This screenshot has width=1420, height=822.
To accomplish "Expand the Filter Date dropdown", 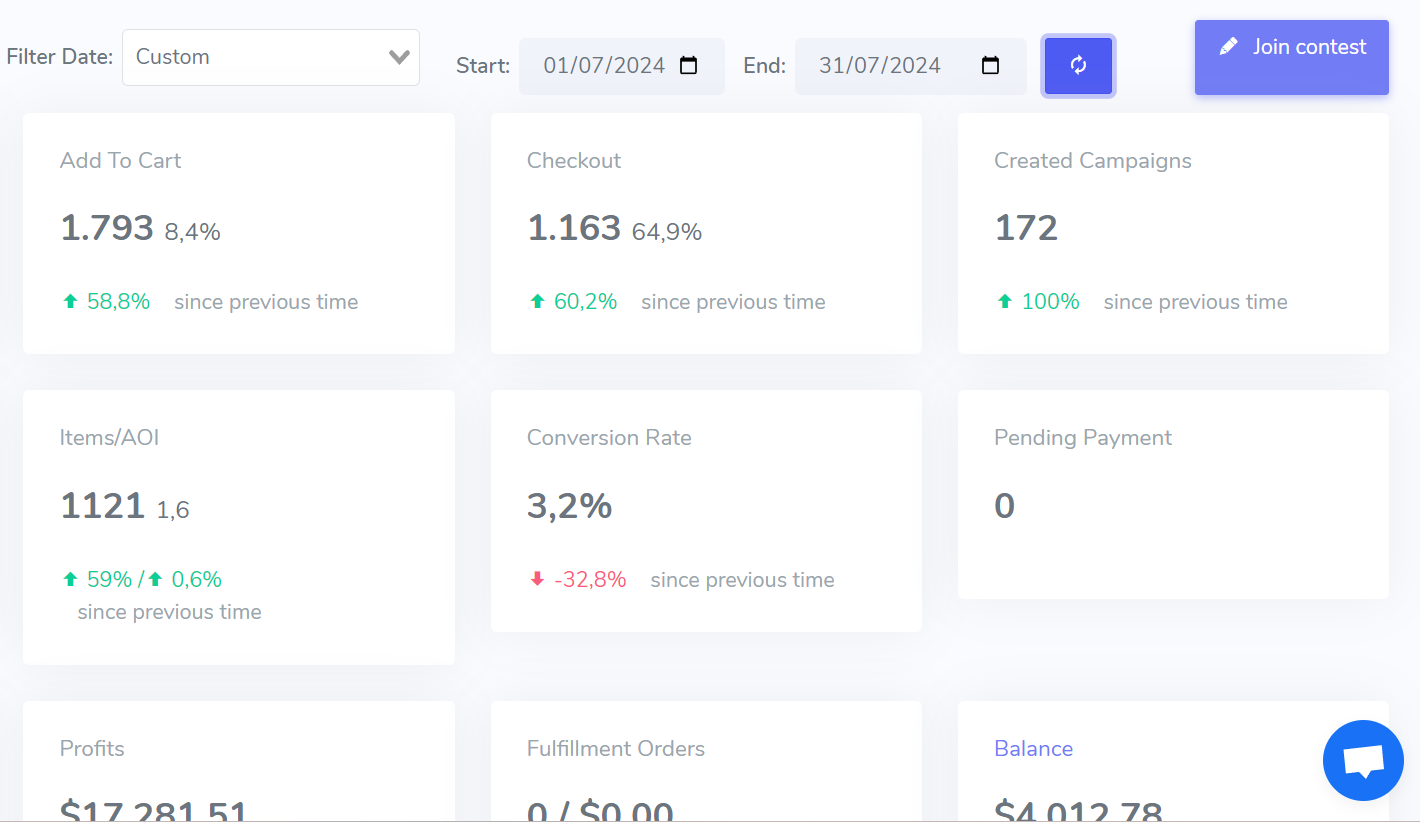I will (270, 57).
